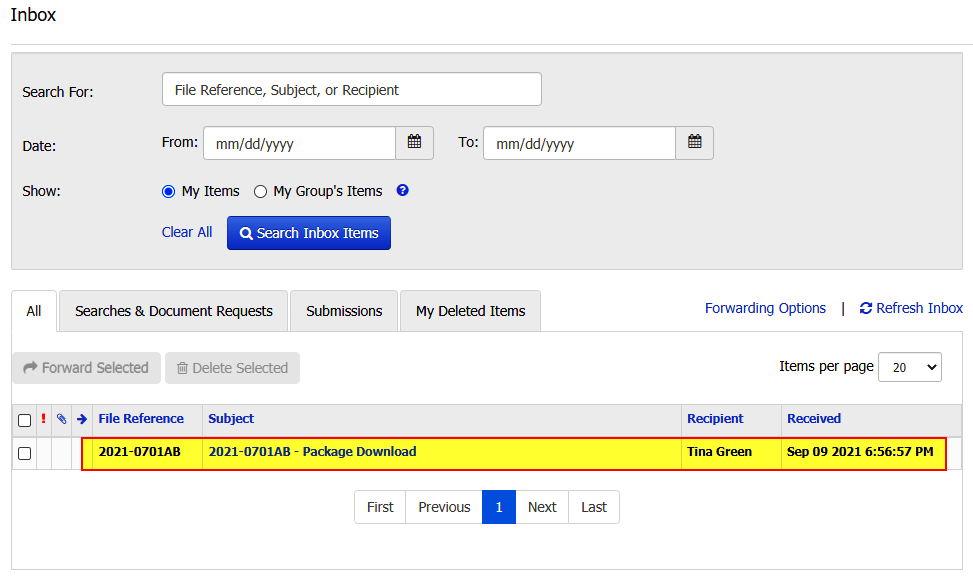973x578 pixels.
Task: Check the box for the 2021-0701AB row
Action: pyautogui.click(x=25, y=453)
